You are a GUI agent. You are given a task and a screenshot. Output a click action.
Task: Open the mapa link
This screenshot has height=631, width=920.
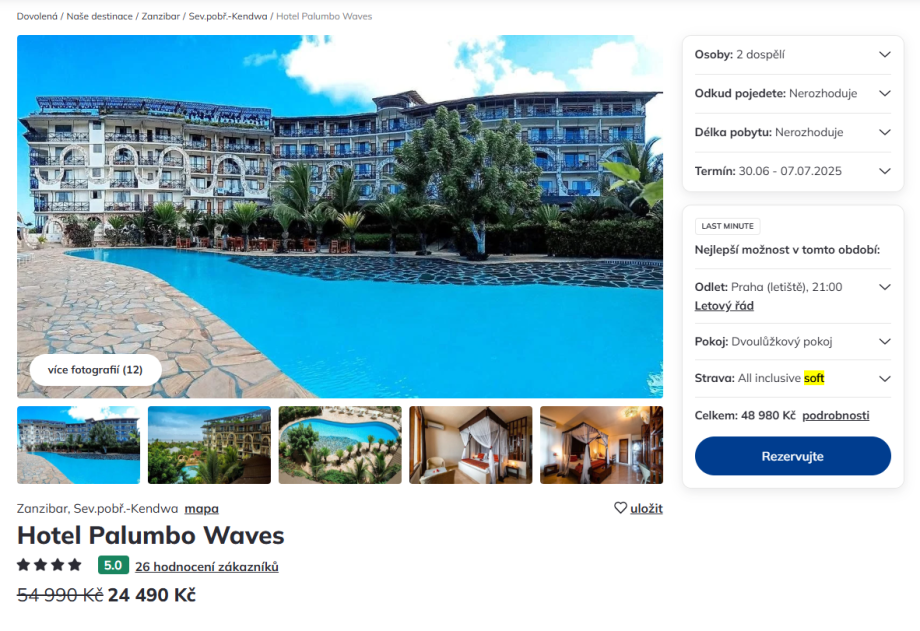click(x=201, y=509)
